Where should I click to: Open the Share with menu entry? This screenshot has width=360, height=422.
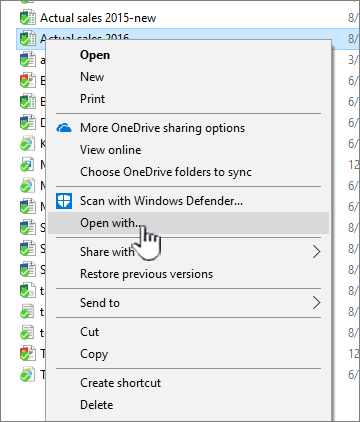tap(188, 252)
